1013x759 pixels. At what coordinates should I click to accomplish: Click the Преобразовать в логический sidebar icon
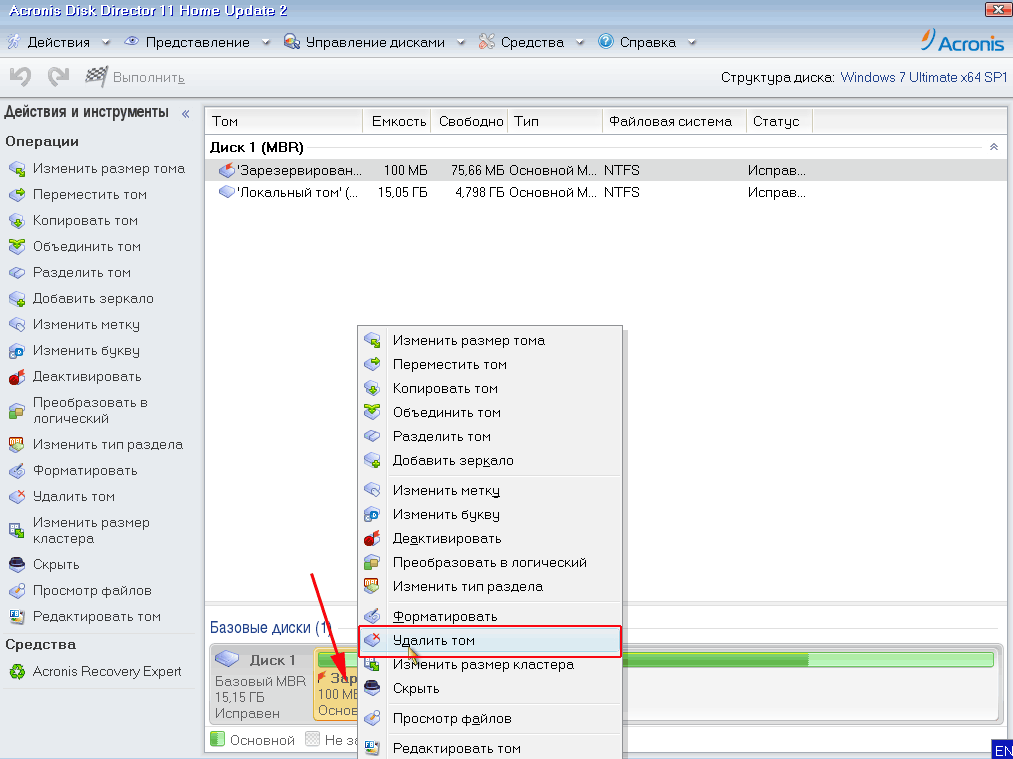17,411
